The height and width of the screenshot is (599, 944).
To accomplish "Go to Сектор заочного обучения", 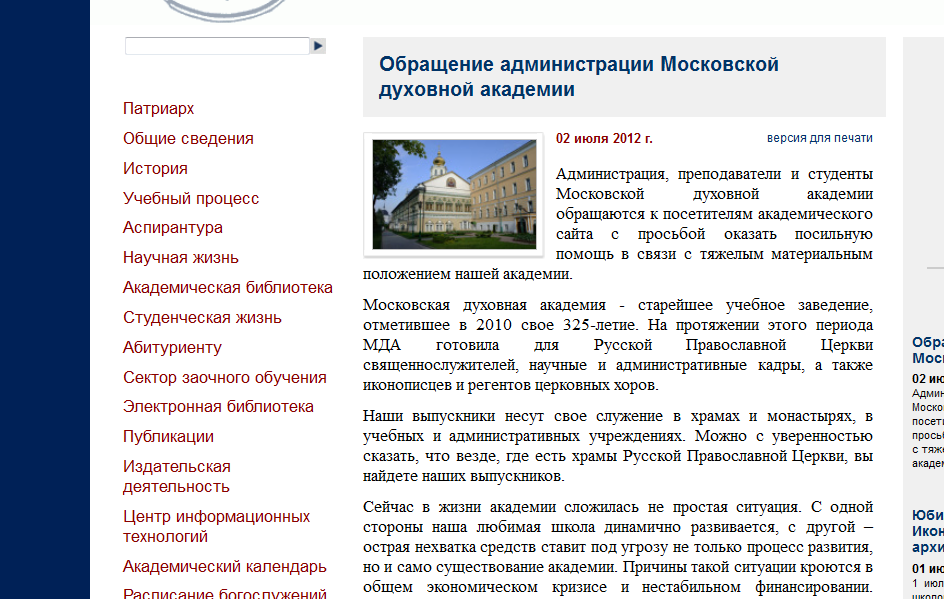I will click(225, 377).
